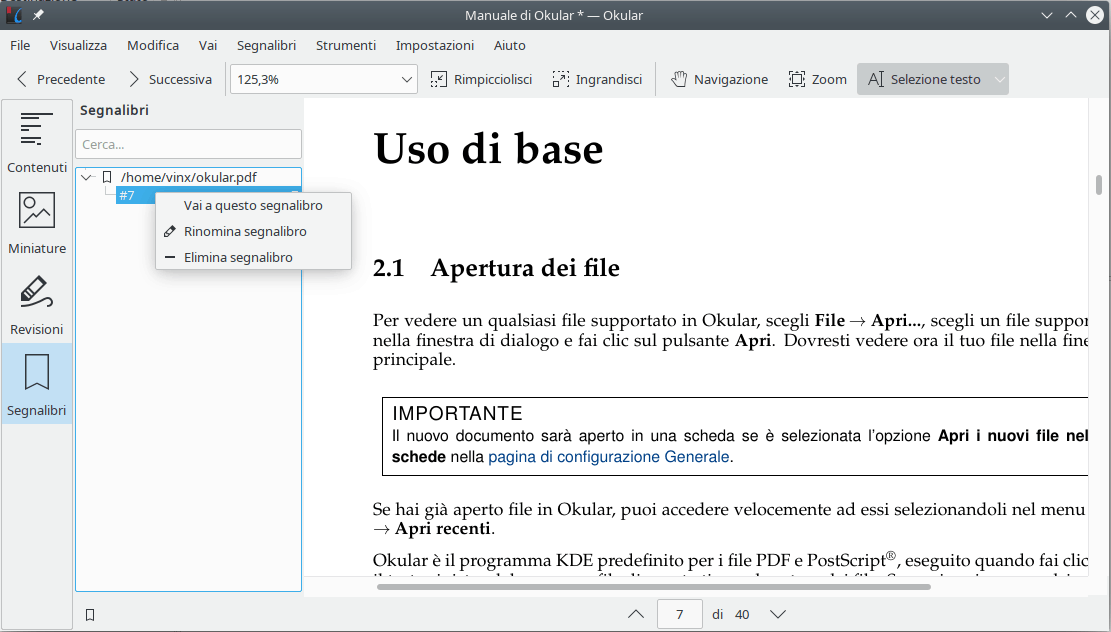Image resolution: width=1111 pixels, height=632 pixels.
Task: Collapse the /home/vinx/okular.pdf tree node
Action: [87, 177]
